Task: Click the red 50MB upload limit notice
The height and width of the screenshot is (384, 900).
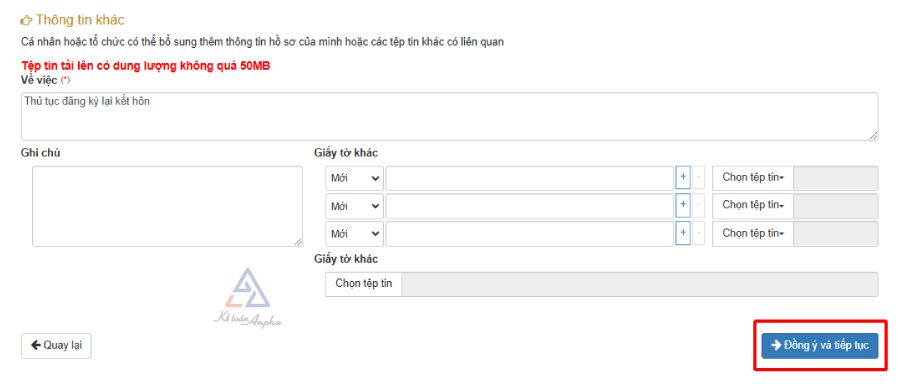Action: (146, 65)
